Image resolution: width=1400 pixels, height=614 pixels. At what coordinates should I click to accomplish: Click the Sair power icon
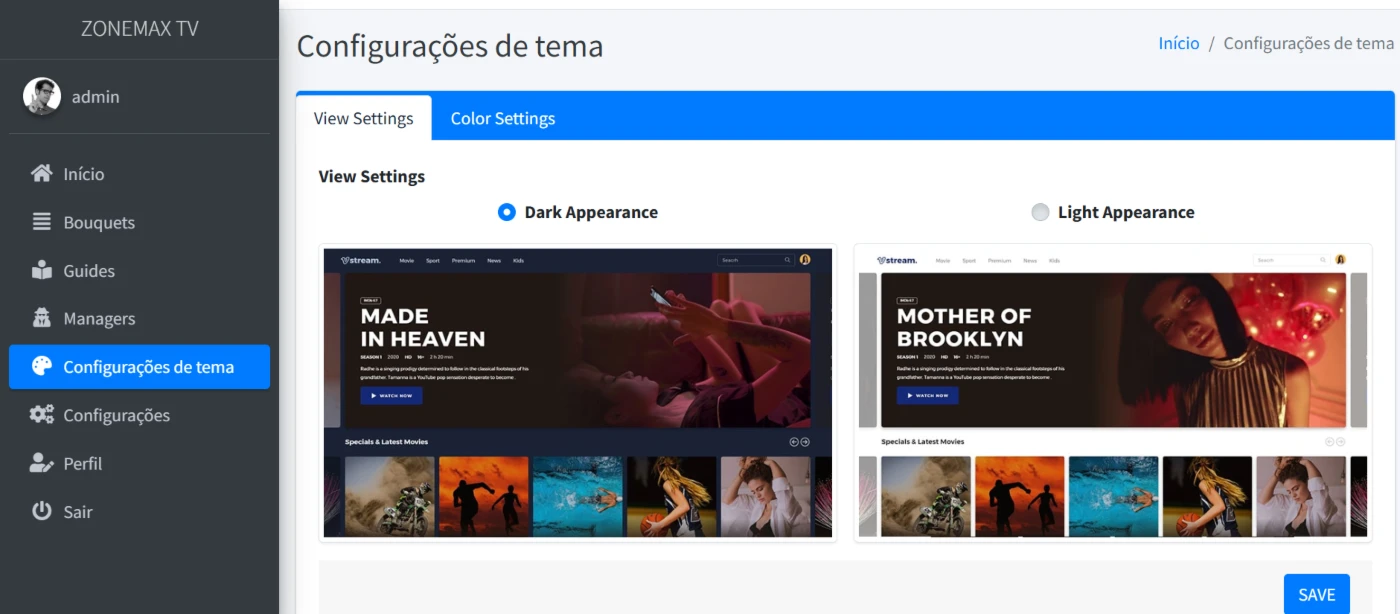click(x=41, y=511)
